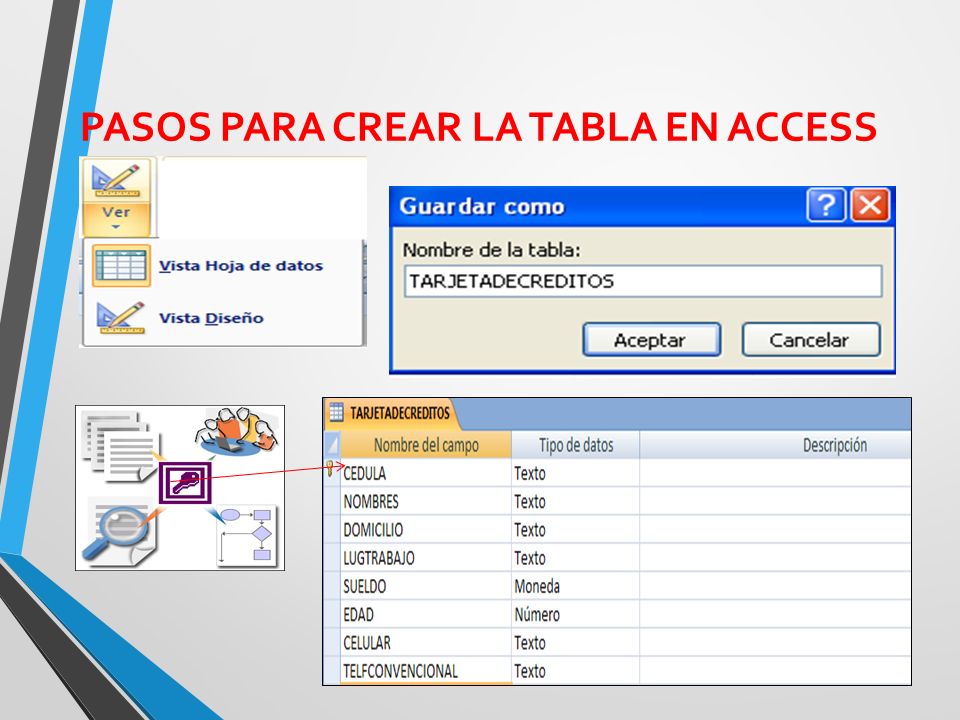This screenshot has width=960, height=720.
Task: Click the datasheet grid icon
Action: coord(121,266)
